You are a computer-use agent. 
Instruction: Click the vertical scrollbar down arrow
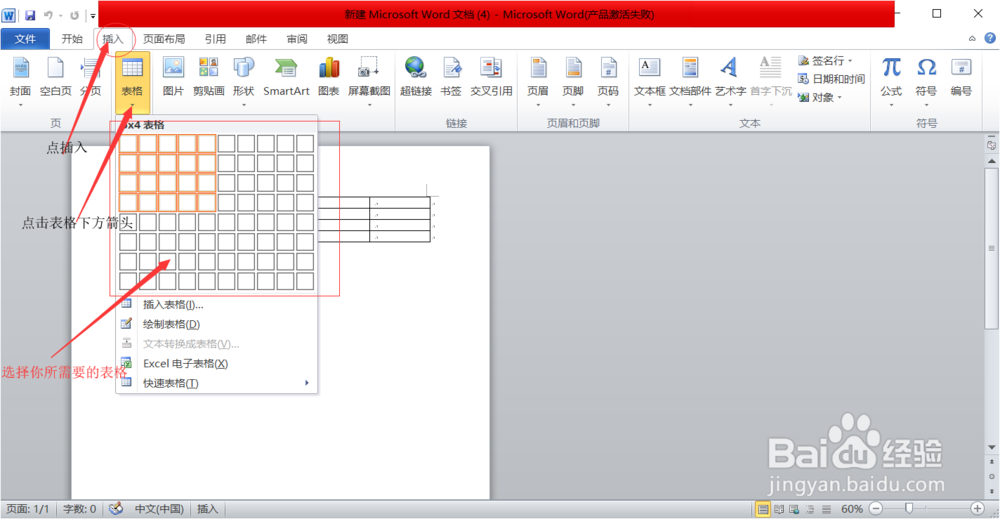pos(992,447)
